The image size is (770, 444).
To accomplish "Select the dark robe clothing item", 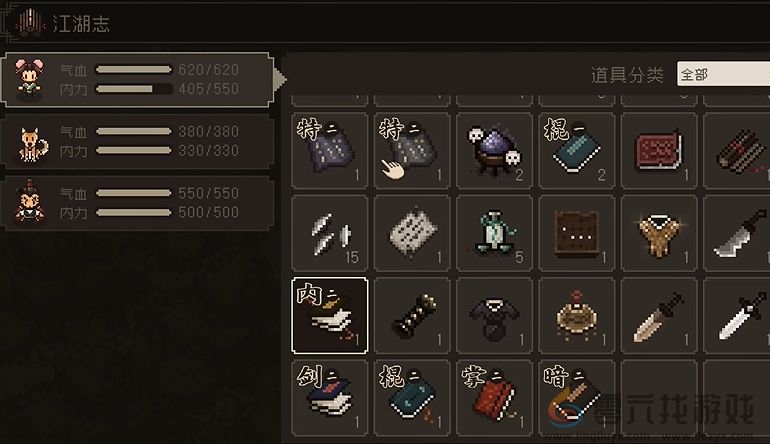I will click(x=494, y=315).
